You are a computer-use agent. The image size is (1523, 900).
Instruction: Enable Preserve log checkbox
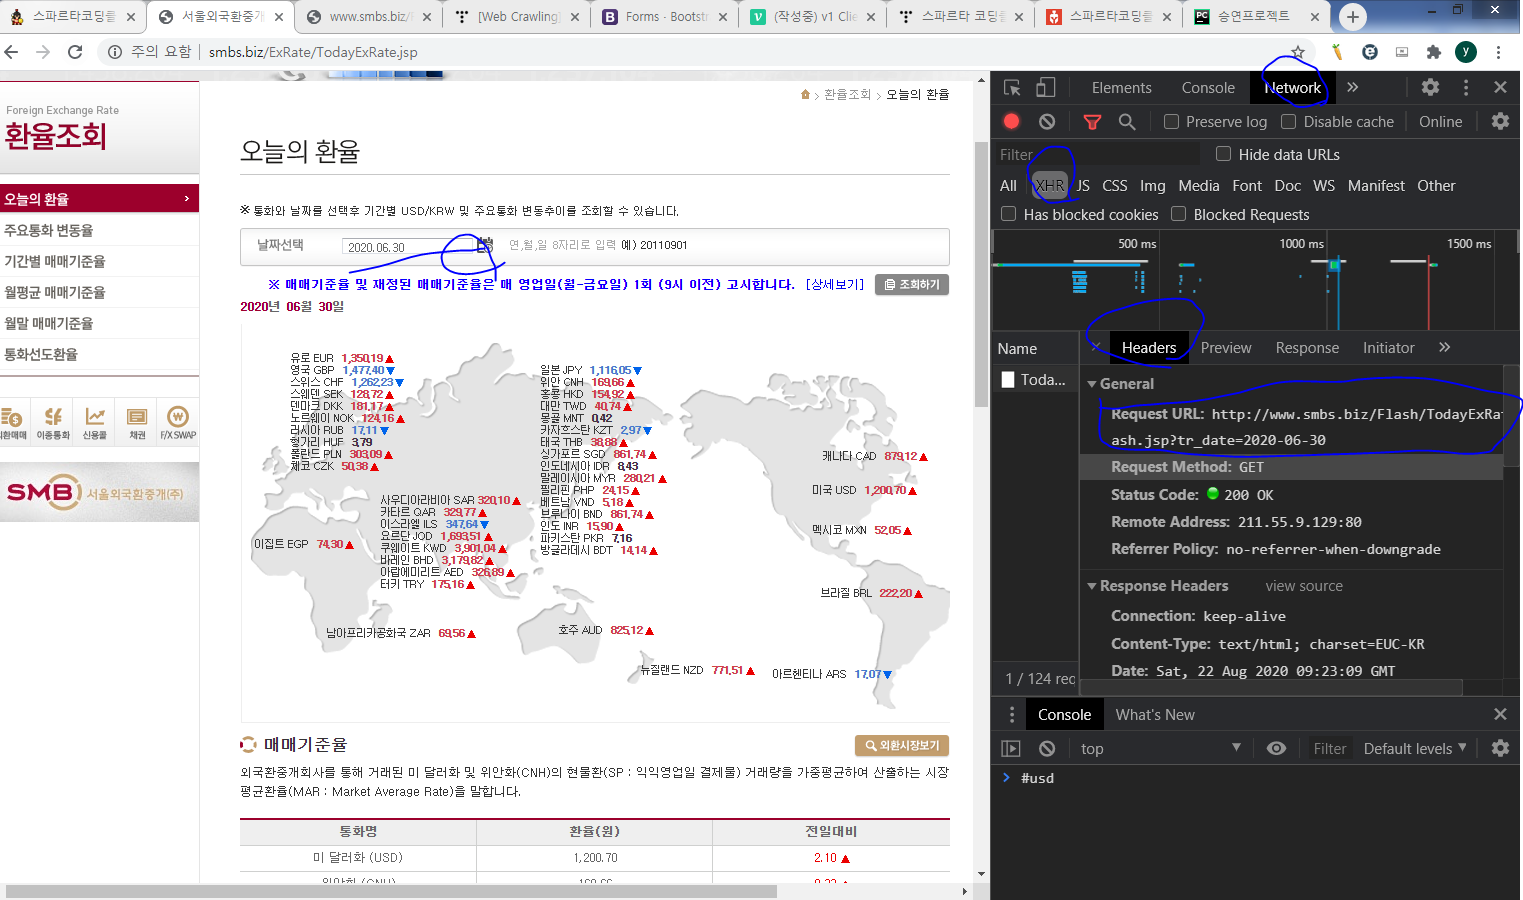pyautogui.click(x=1171, y=121)
